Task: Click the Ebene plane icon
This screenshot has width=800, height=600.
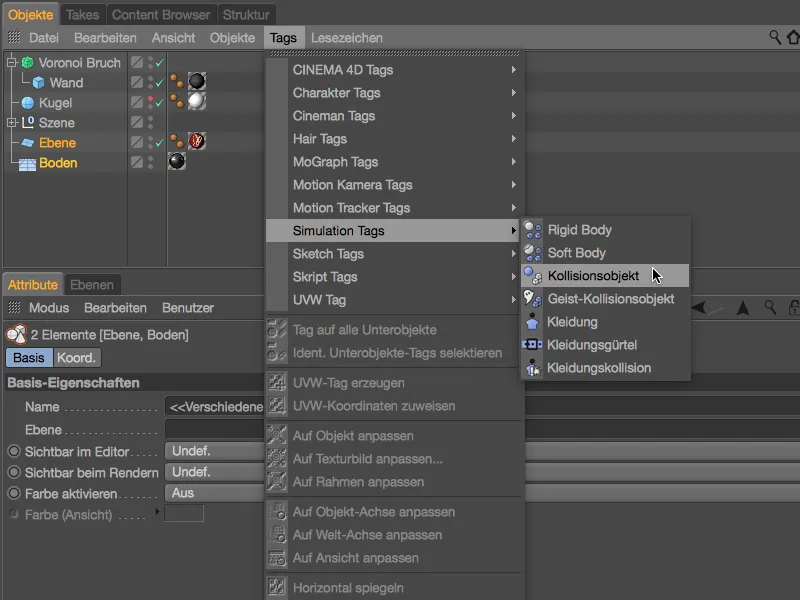Action: click(28, 143)
